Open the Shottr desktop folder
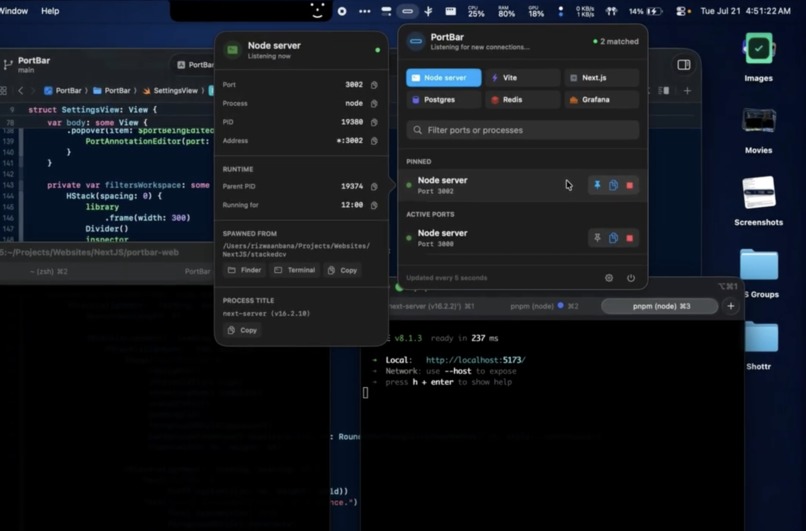The width and height of the screenshot is (806, 531). pos(759,345)
